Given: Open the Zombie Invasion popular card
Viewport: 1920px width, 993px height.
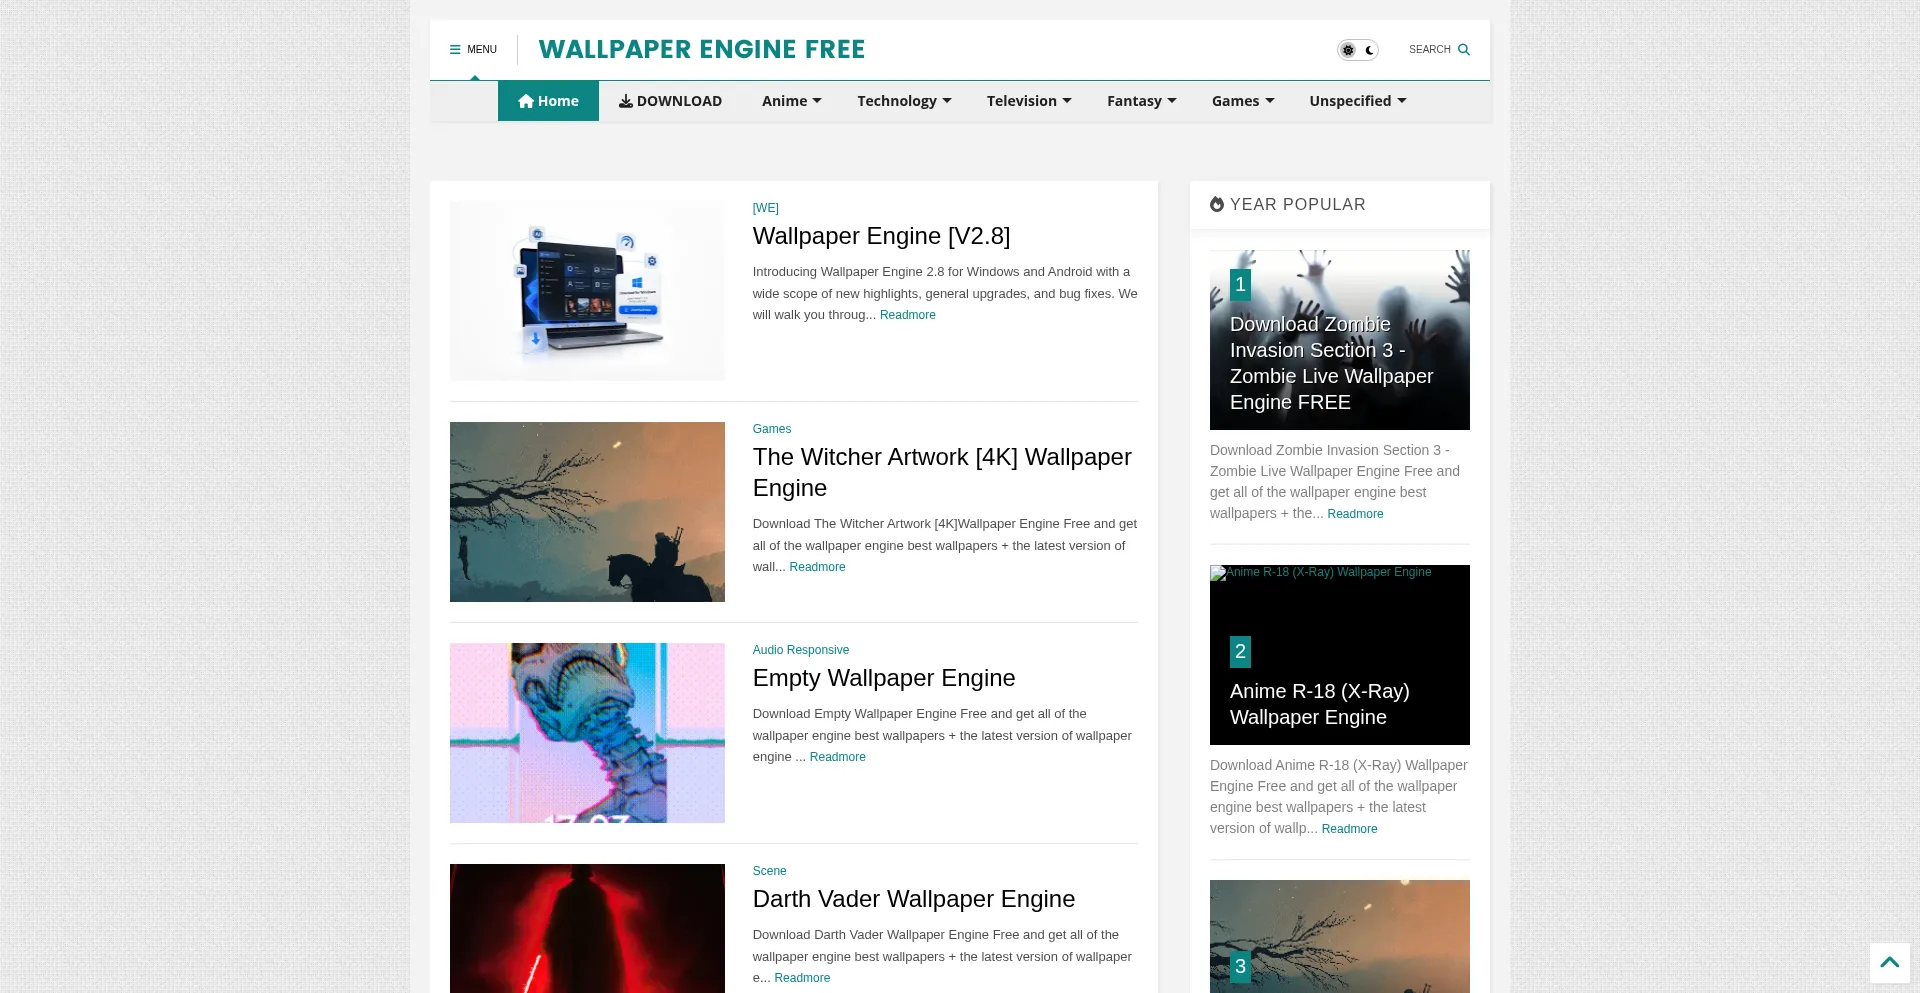Looking at the screenshot, I should coord(1339,340).
